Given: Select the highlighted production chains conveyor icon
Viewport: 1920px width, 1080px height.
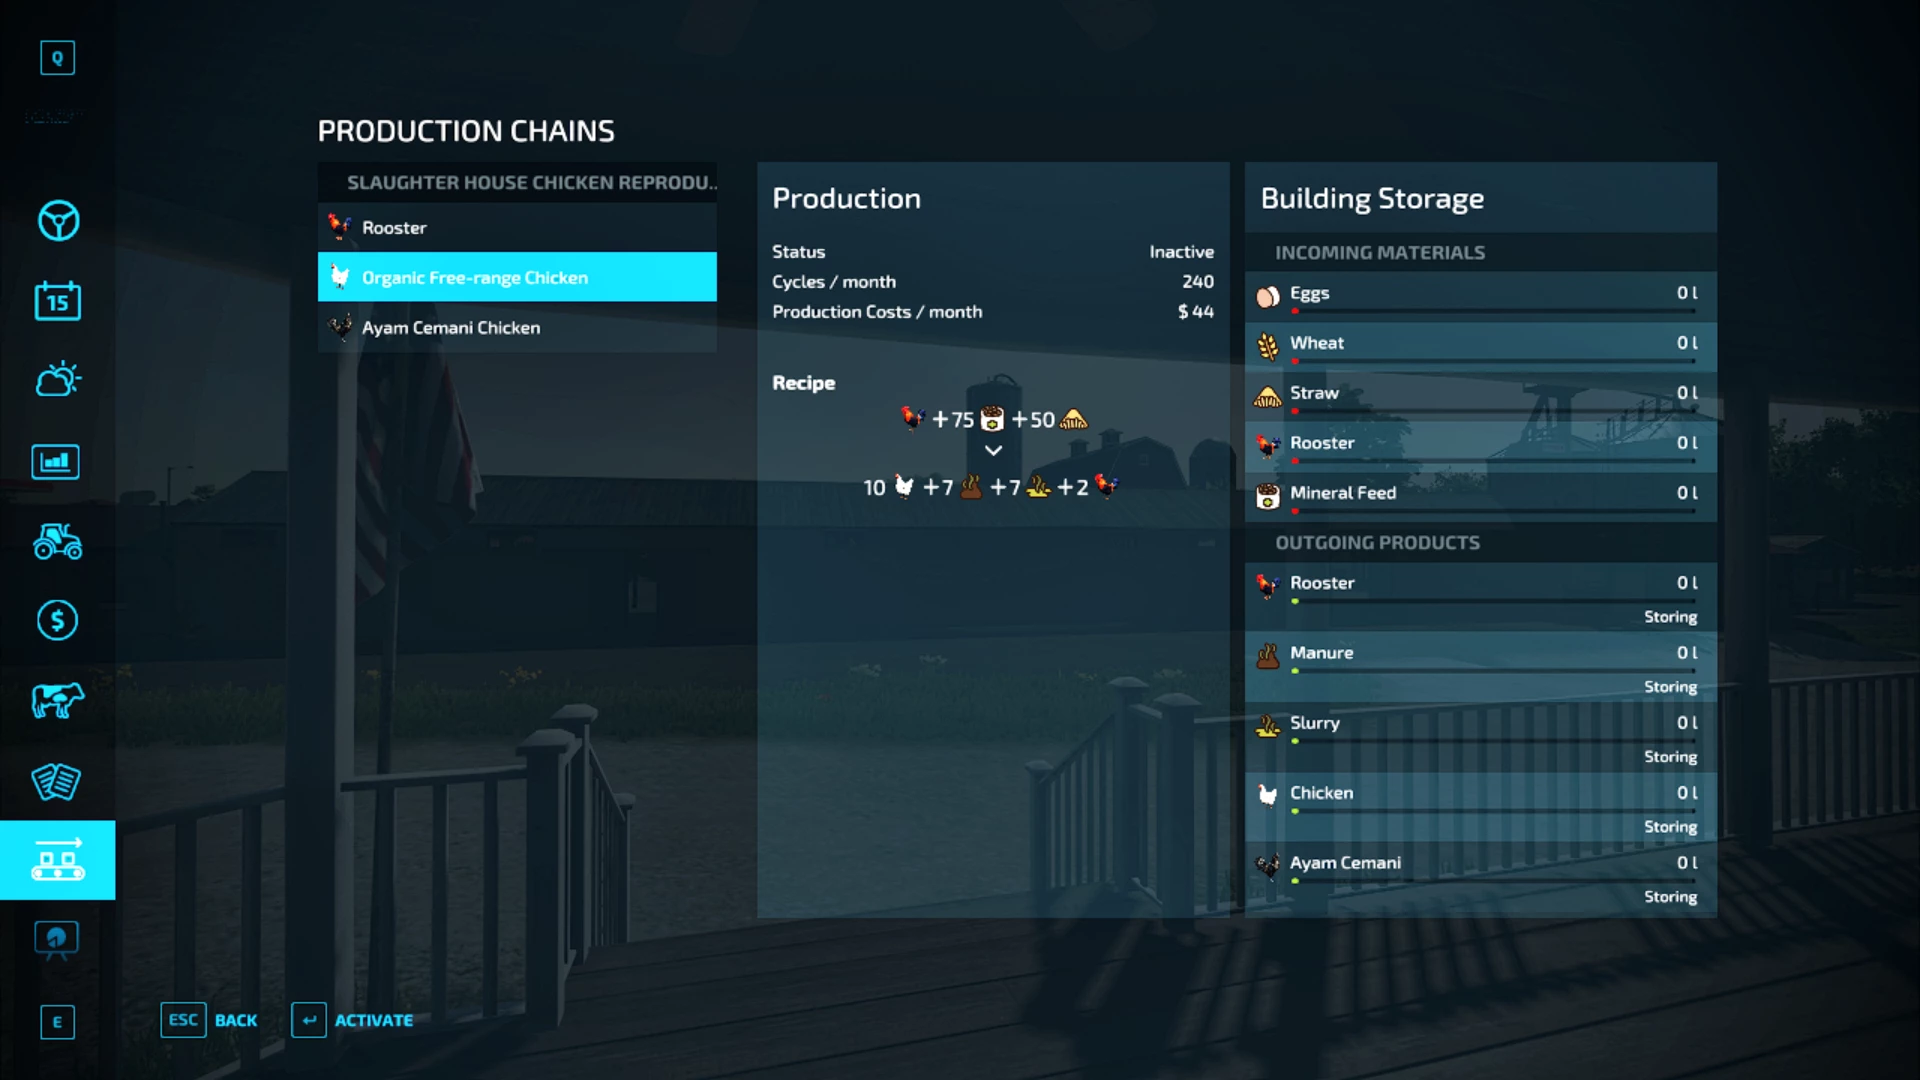Looking at the screenshot, I should 57,860.
